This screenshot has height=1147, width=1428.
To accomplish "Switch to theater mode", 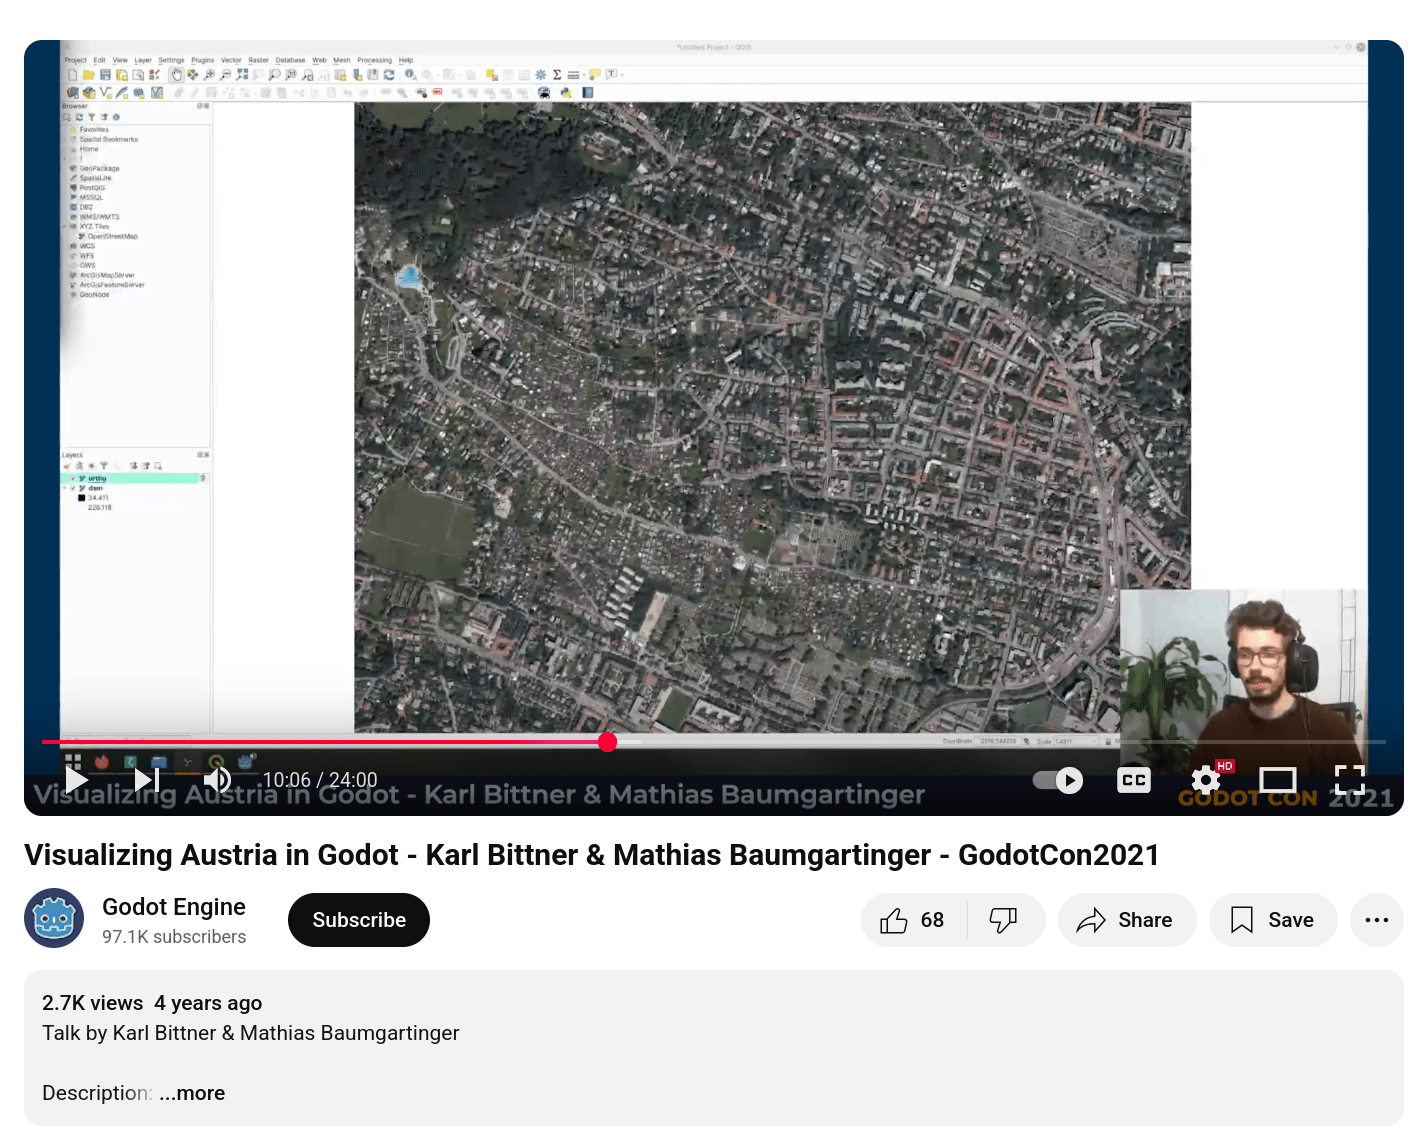I will pyautogui.click(x=1278, y=780).
